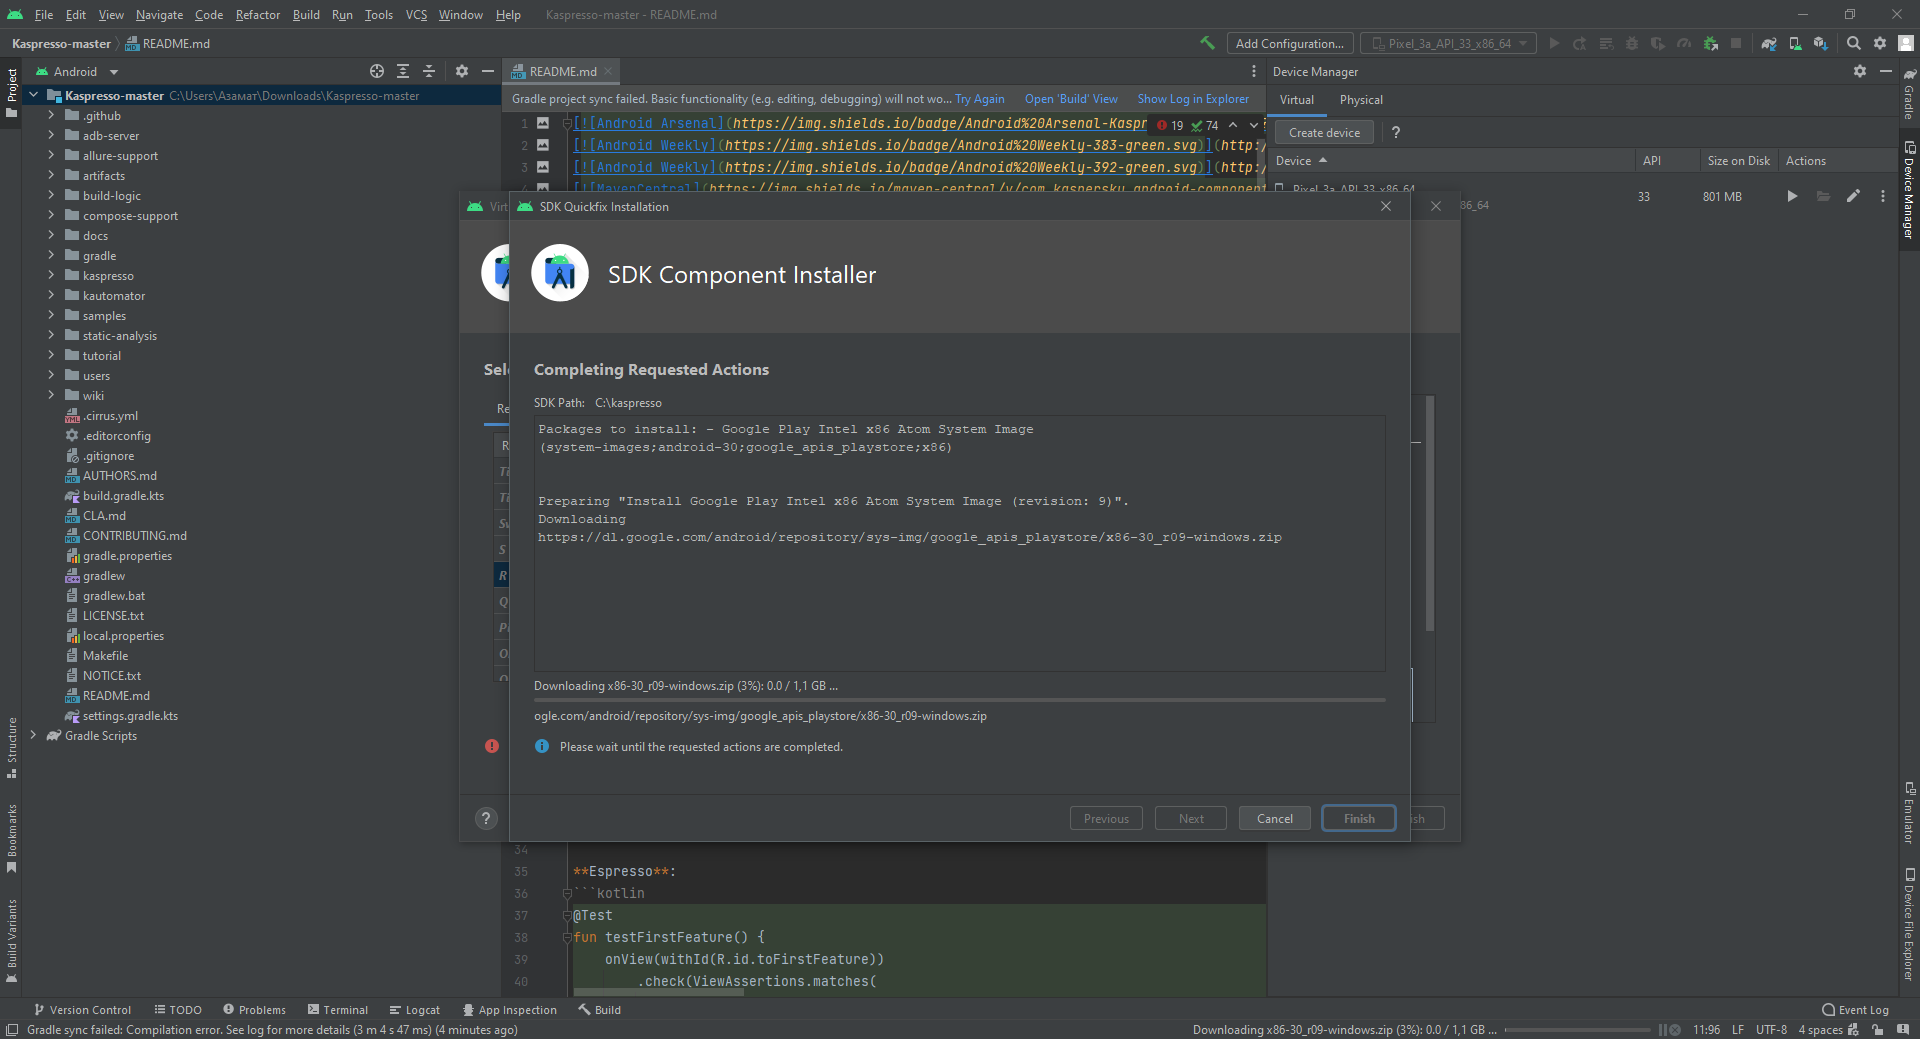Image resolution: width=1920 pixels, height=1039 pixels.
Task: Toggle the Gradle tool window button
Action: [x=1909, y=93]
